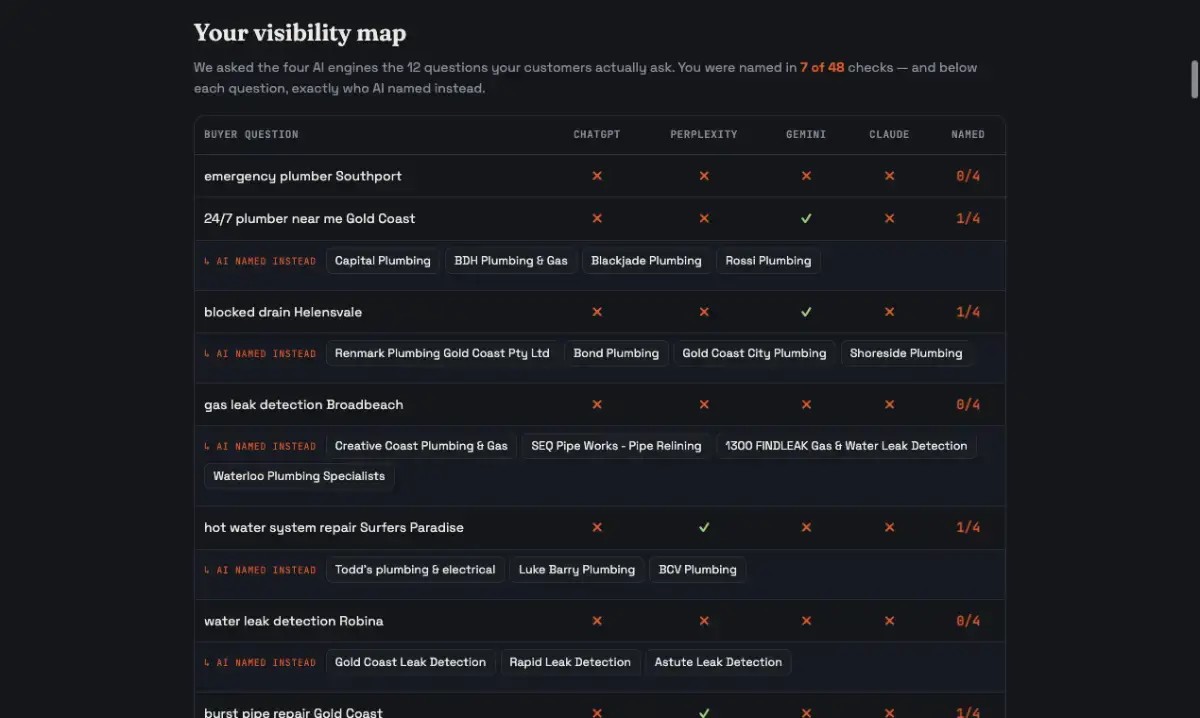Click Claude cross for hot water system repair row
1200x718 pixels.
pyautogui.click(x=889, y=527)
